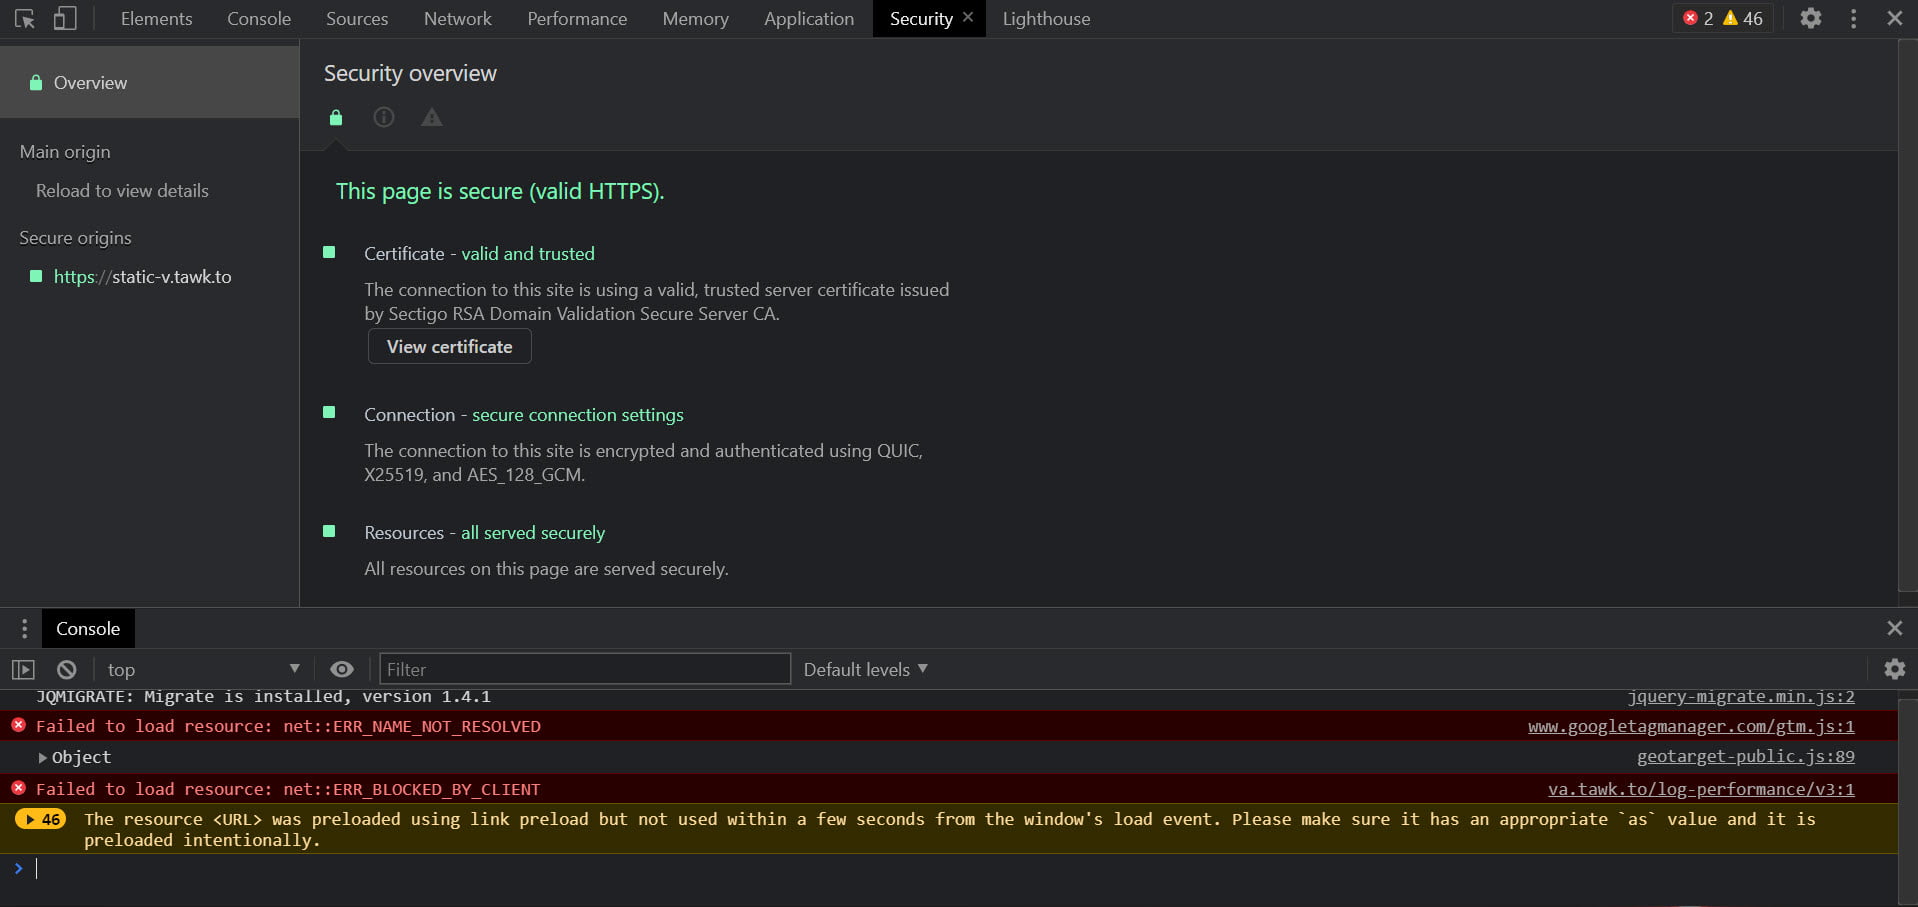Expand the logged Object entry
The width and height of the screenshot is (1918, 907).
click(x=43, y=758)
